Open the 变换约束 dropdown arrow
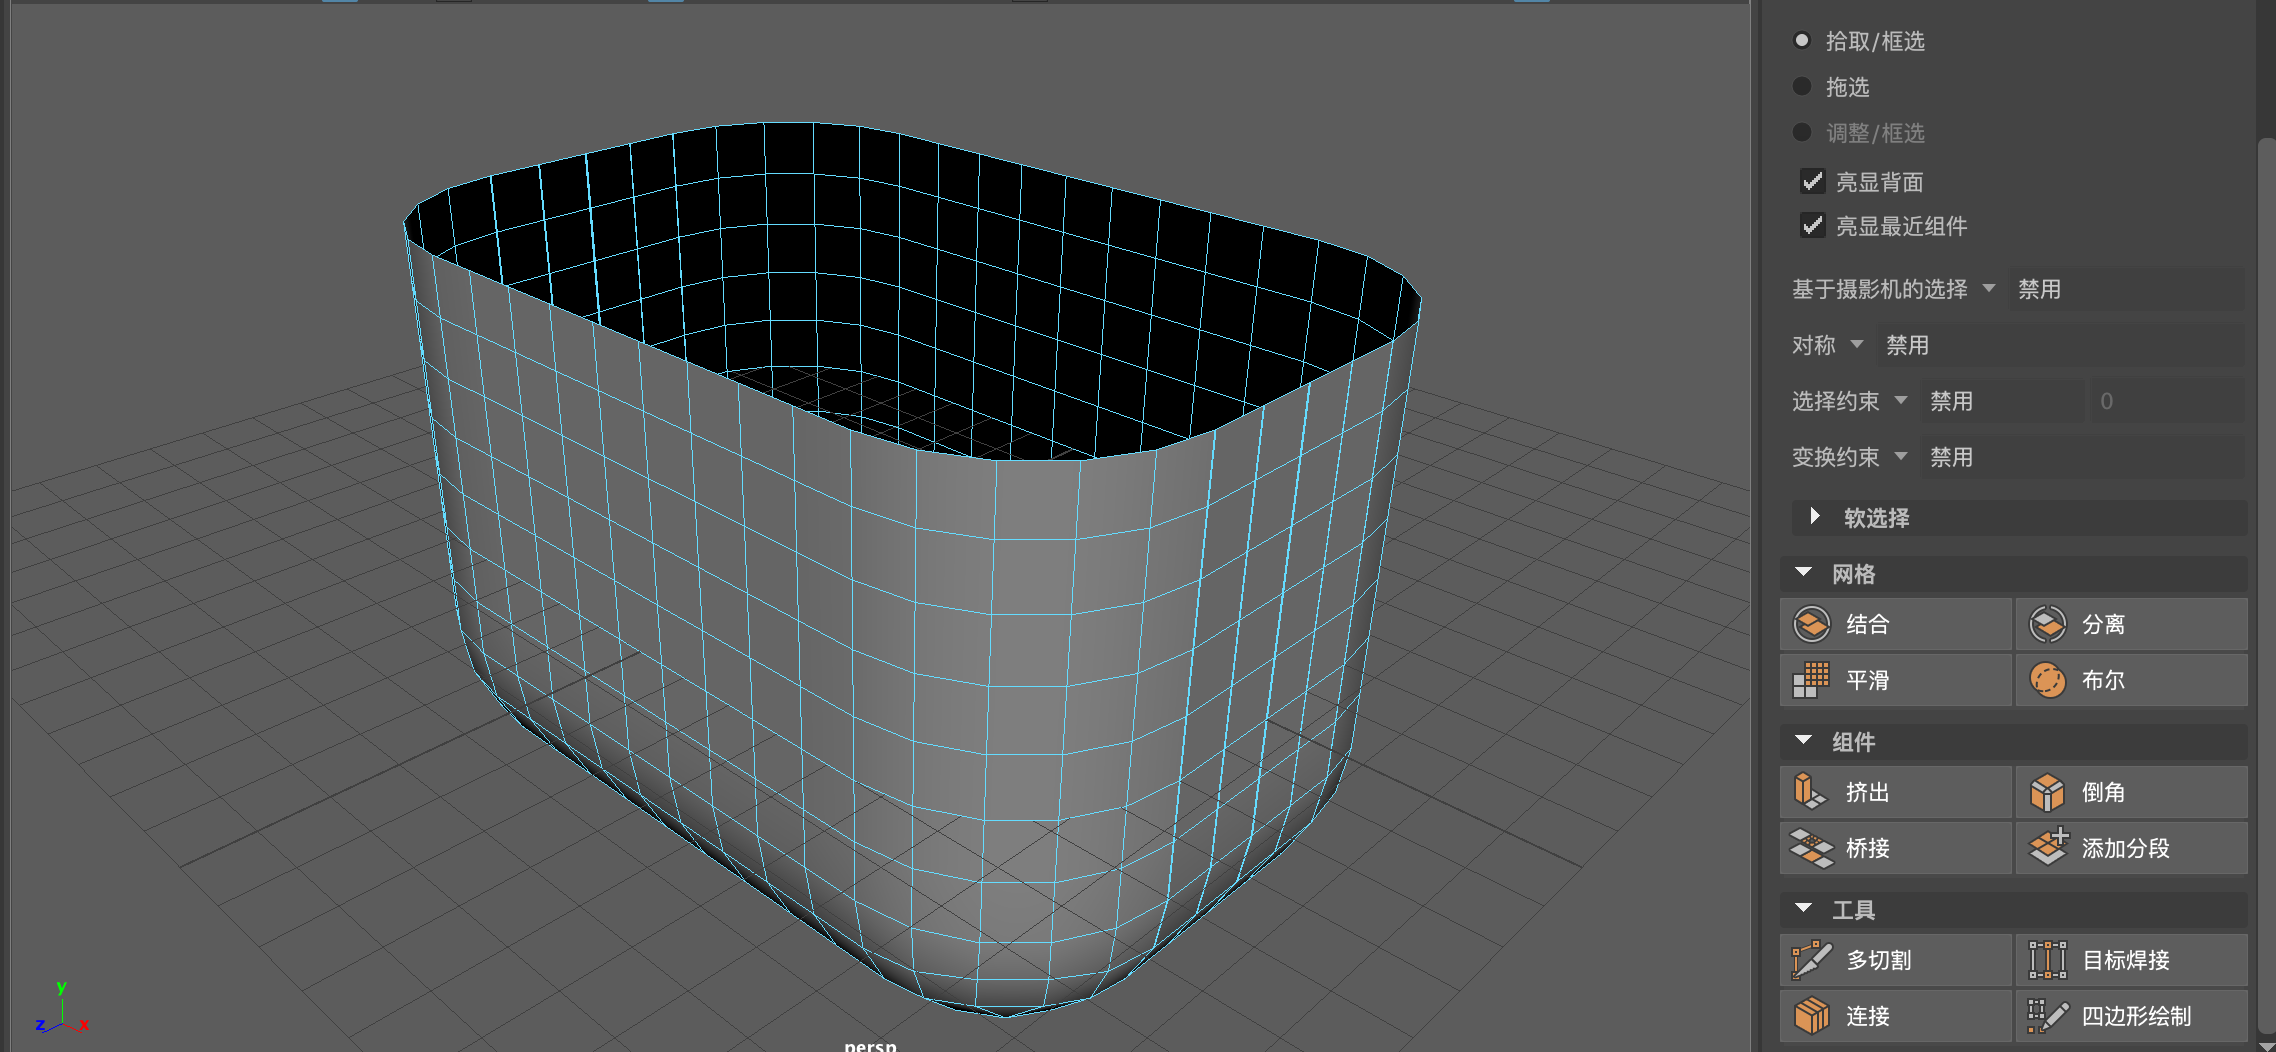This screenshot has height=1052, width=2276. pos(1901,456)
